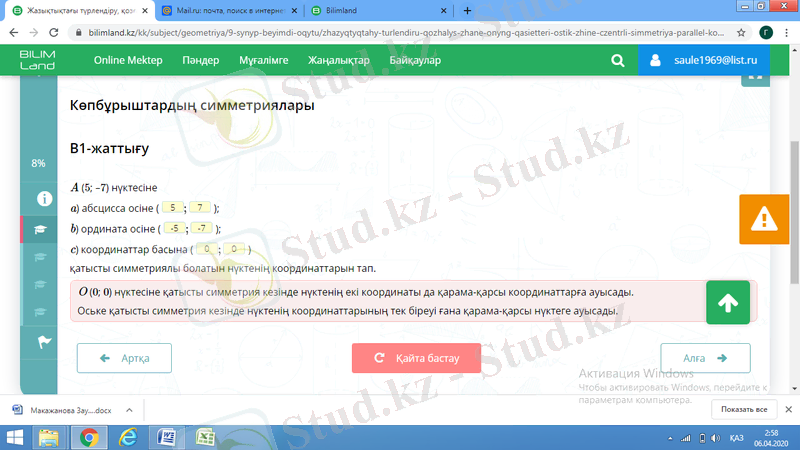
Task: Open Internet Explorer from taskbar
Action: [128, 438]
